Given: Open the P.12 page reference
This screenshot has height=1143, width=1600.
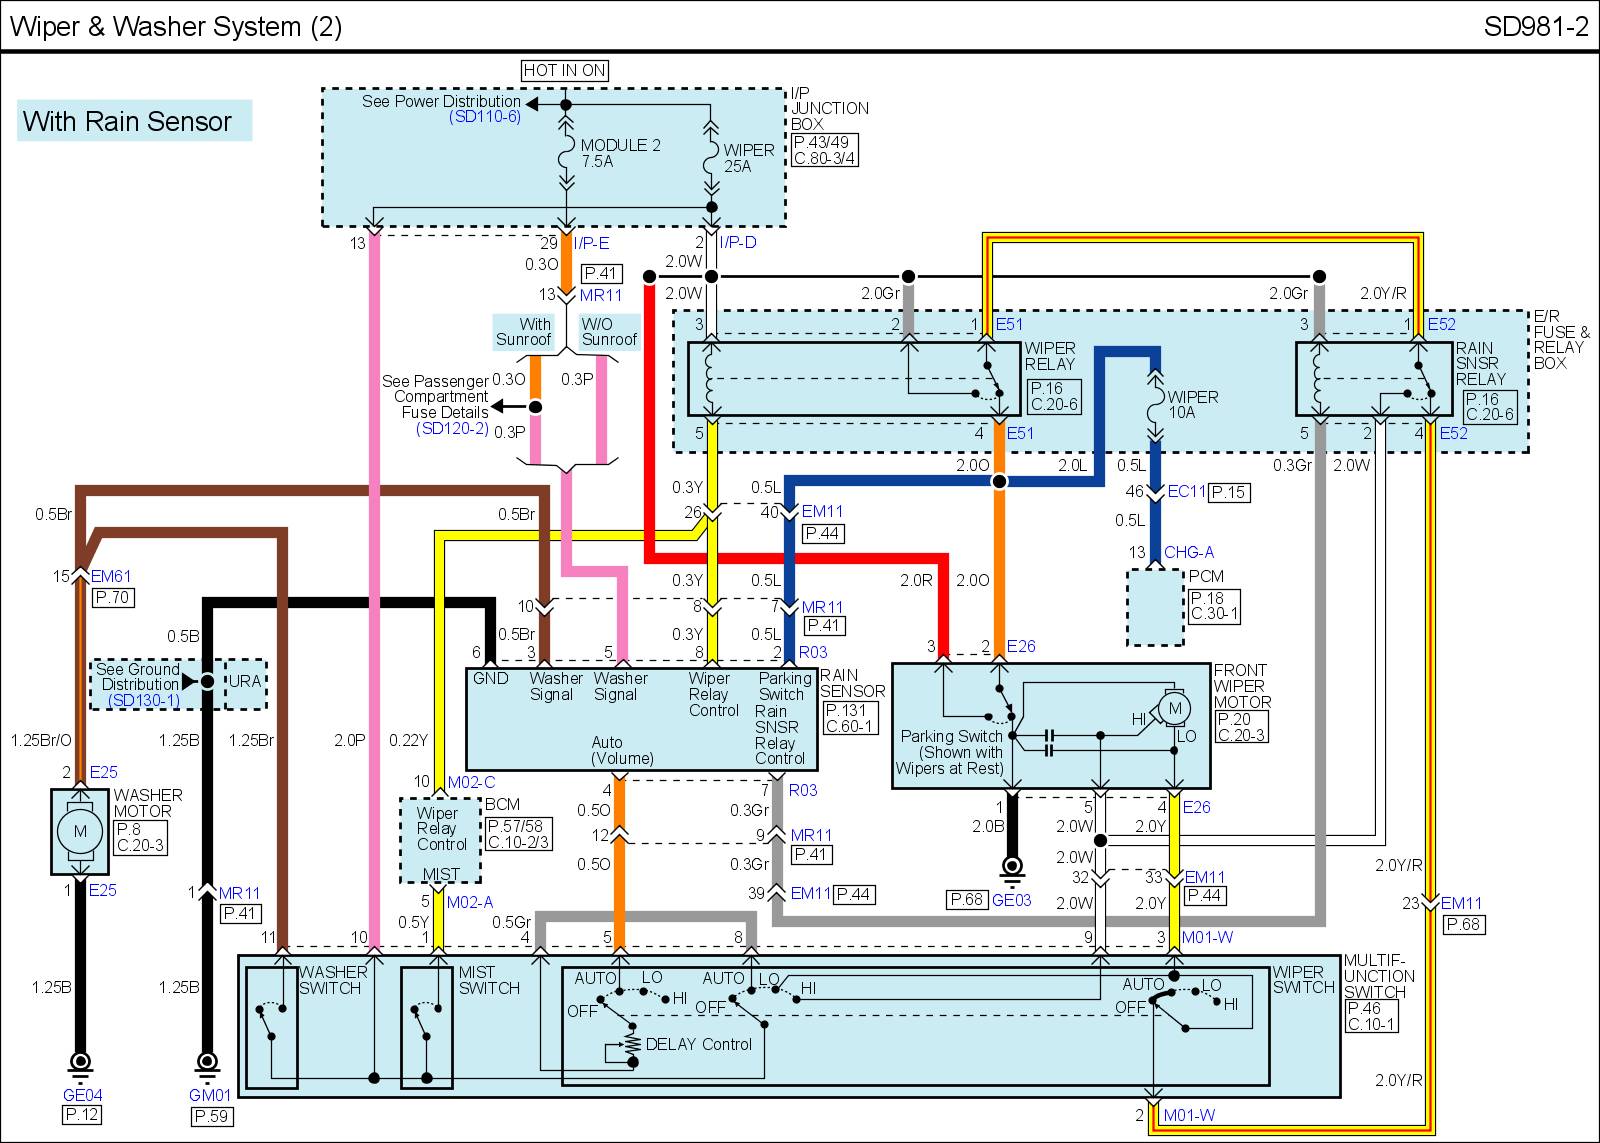Looking at the screenshot, I should [x=83, y=1114].
